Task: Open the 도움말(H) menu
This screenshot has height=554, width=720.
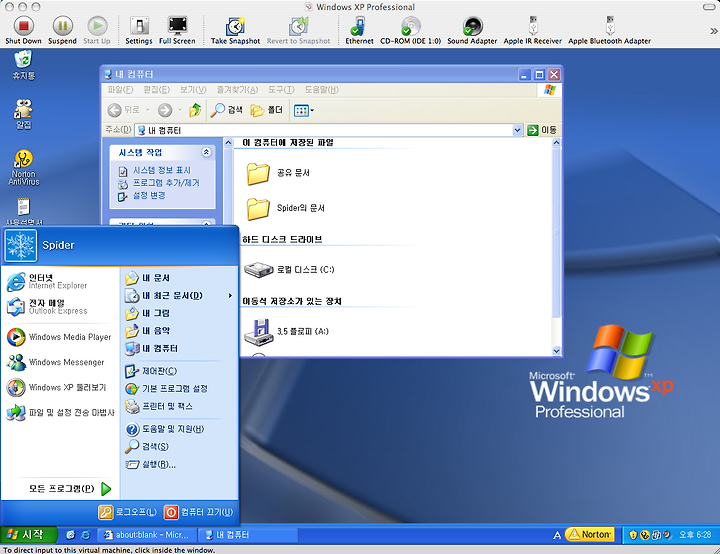Action: [x=321, y=90]
